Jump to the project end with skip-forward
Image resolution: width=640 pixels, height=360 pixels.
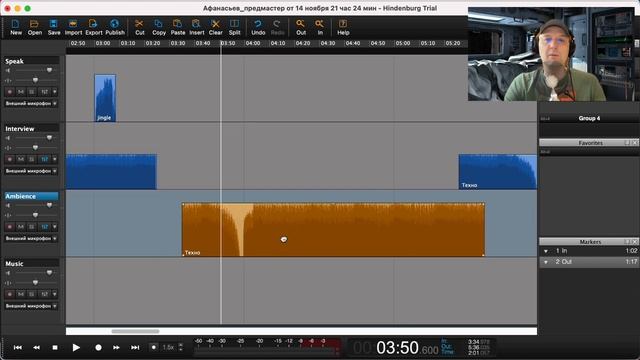pos(135,347)
